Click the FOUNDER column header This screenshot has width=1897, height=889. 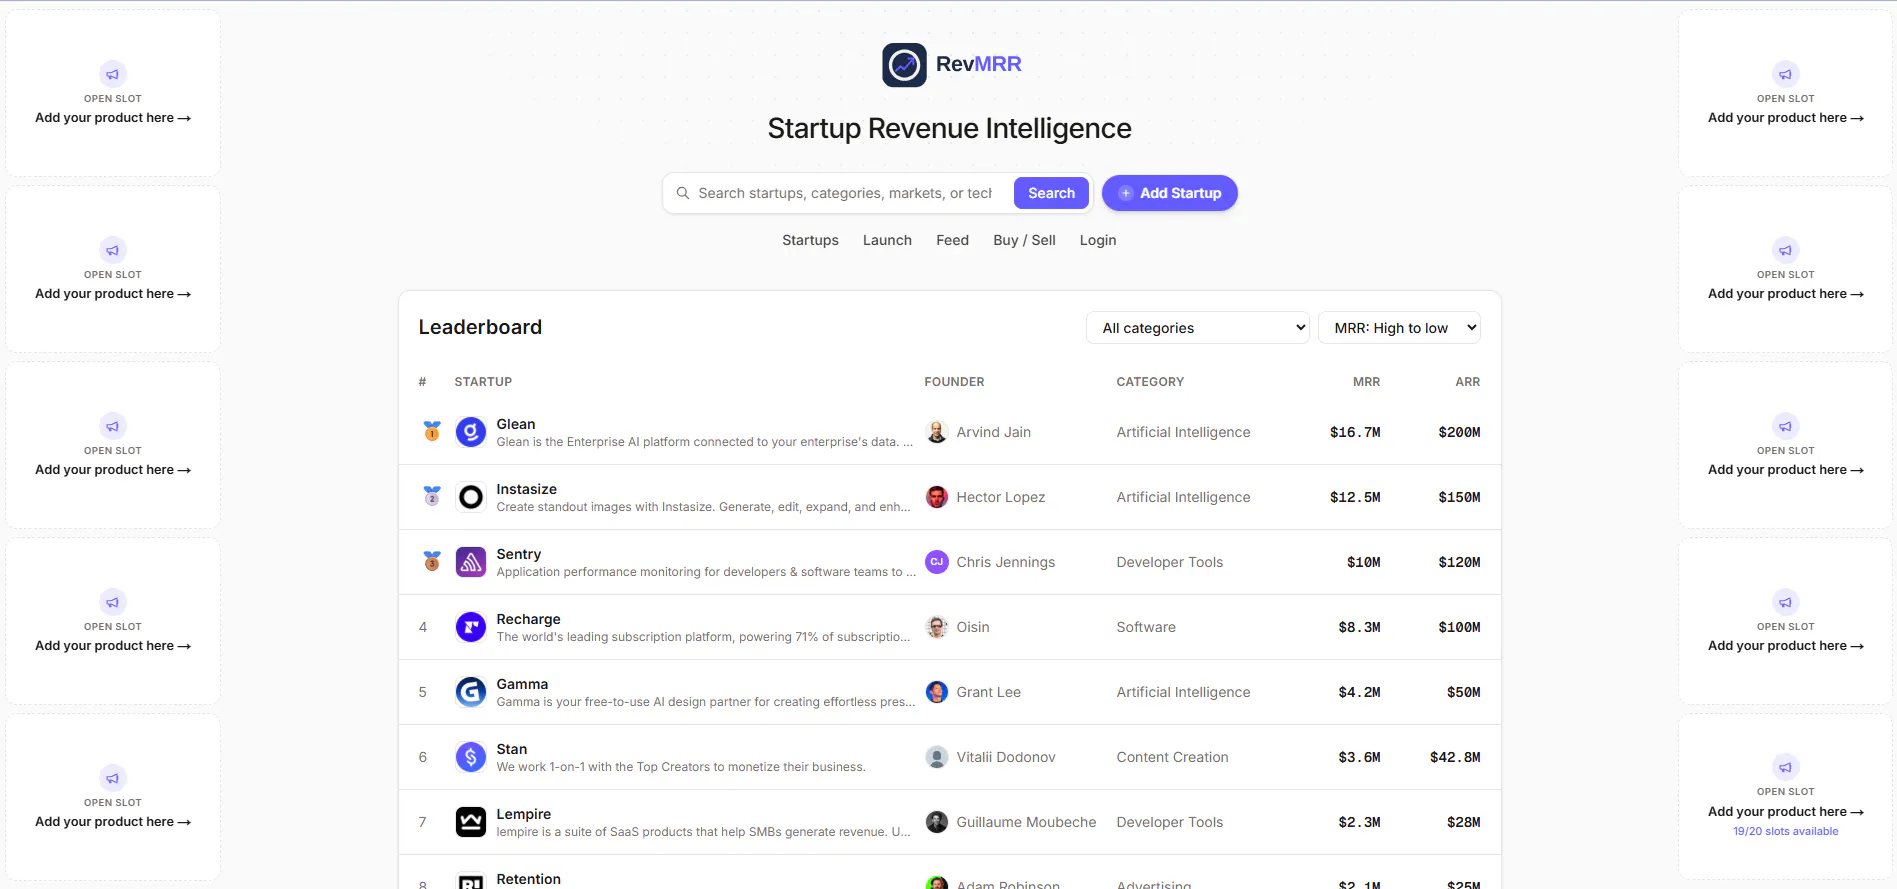pyautogui.click(x=954, y=382)
